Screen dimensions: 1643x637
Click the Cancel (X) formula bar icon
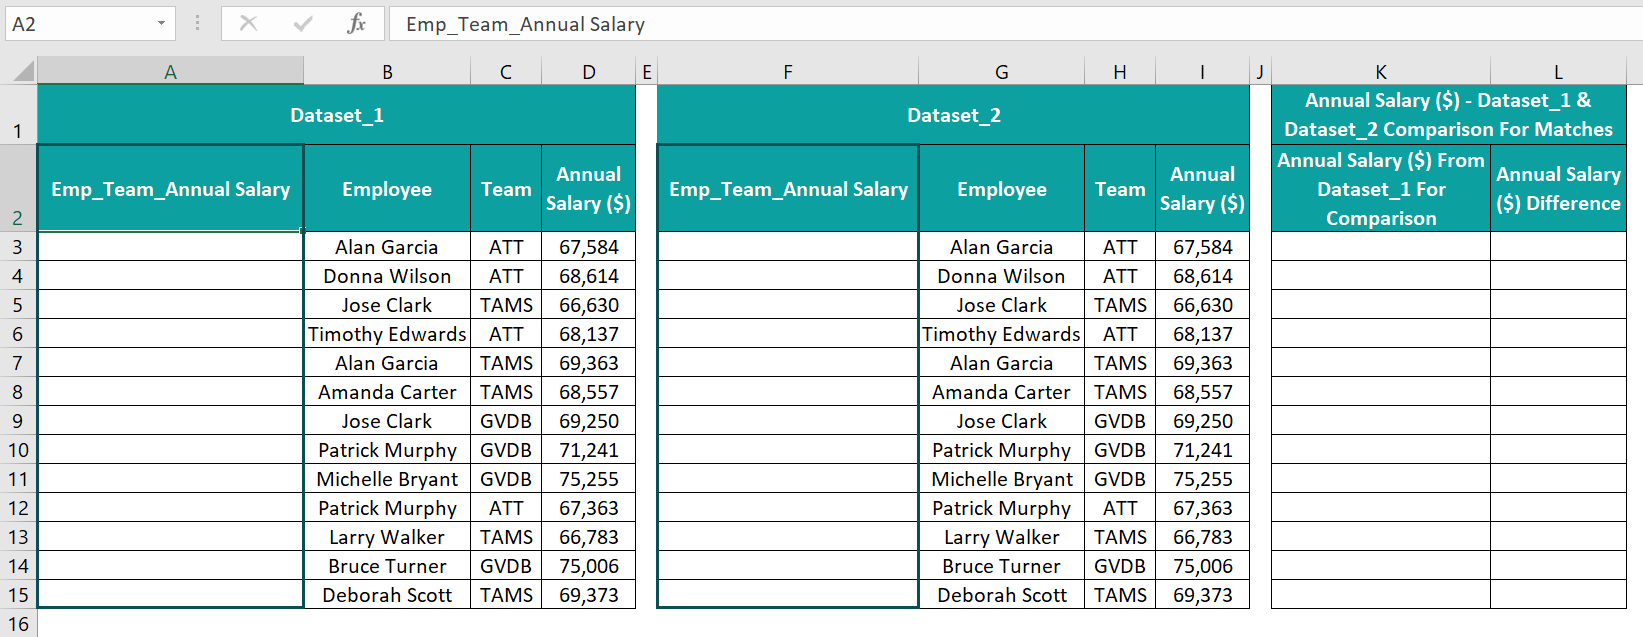(x=249, y=23)
